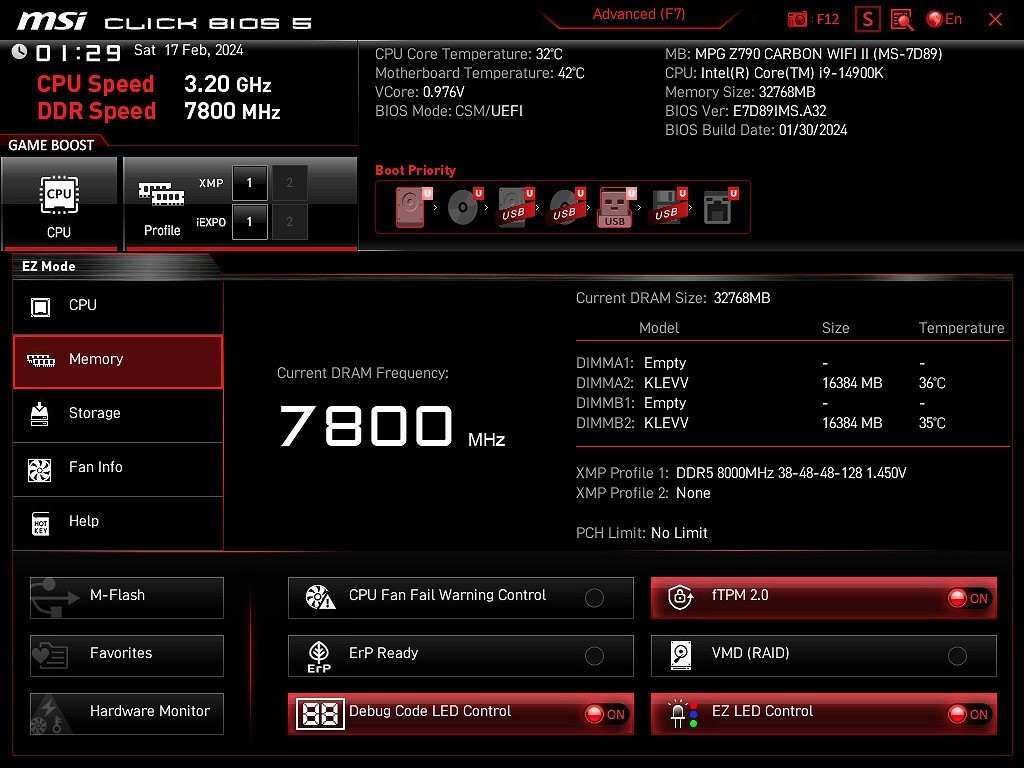This screenshot has width=1024, height=768.
Task: Activate iEXPO profile 1 button
Action: pyautogui.click(x=249, y=222)
